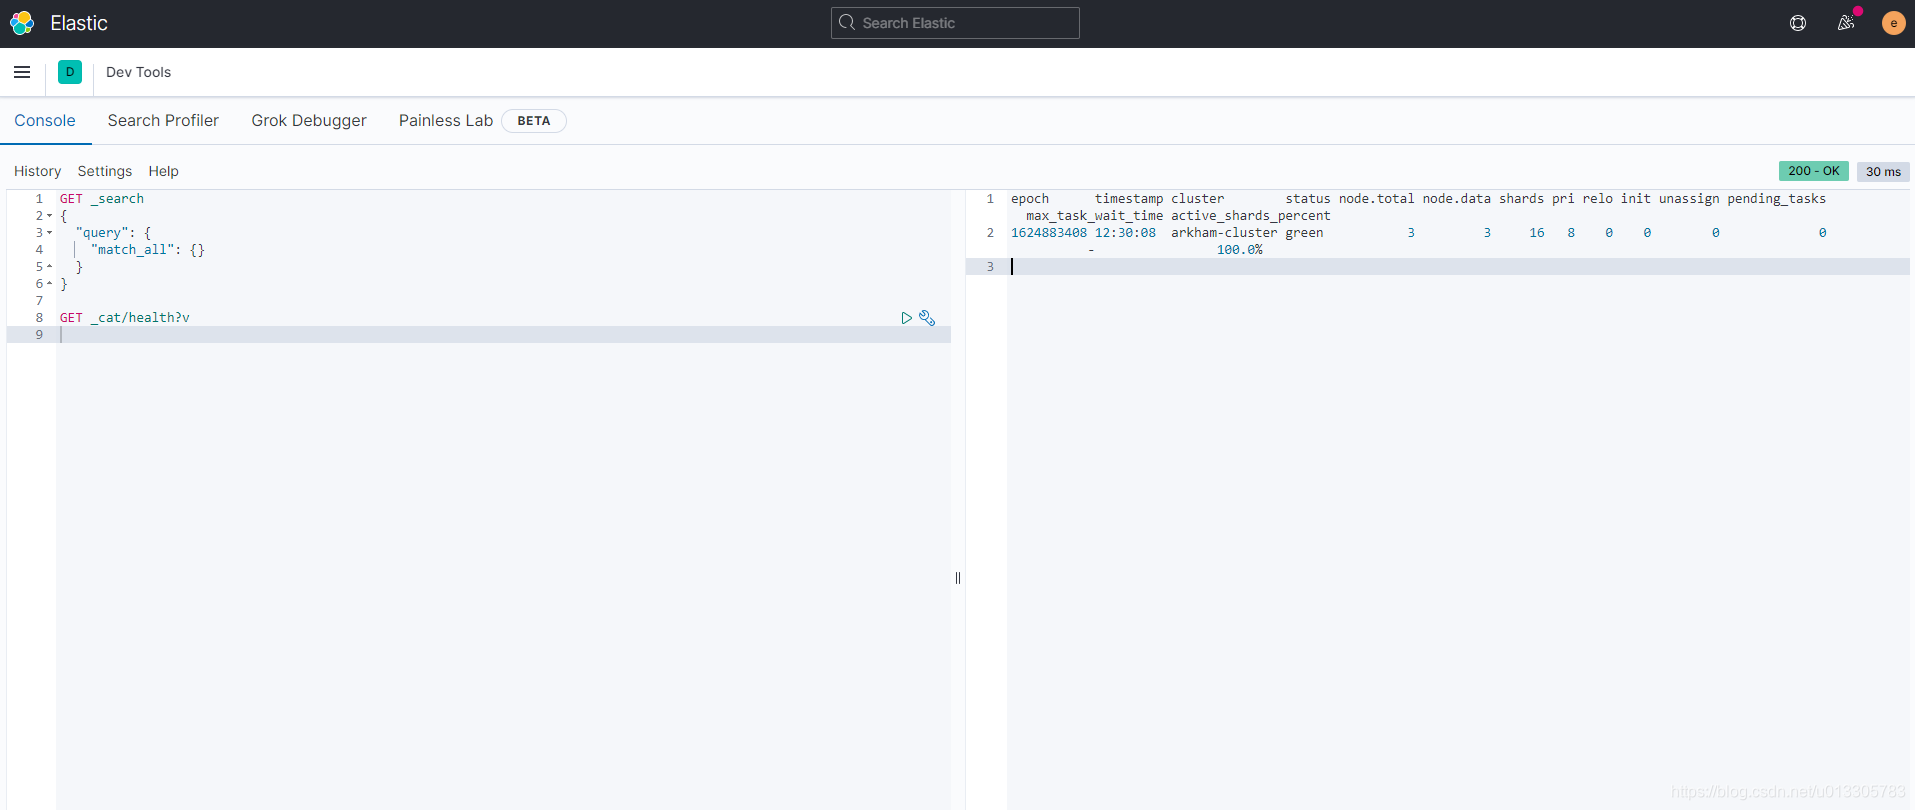Click the Search Elastic input field
Screen dimensions: 1915x810
(x=955, y=23)
